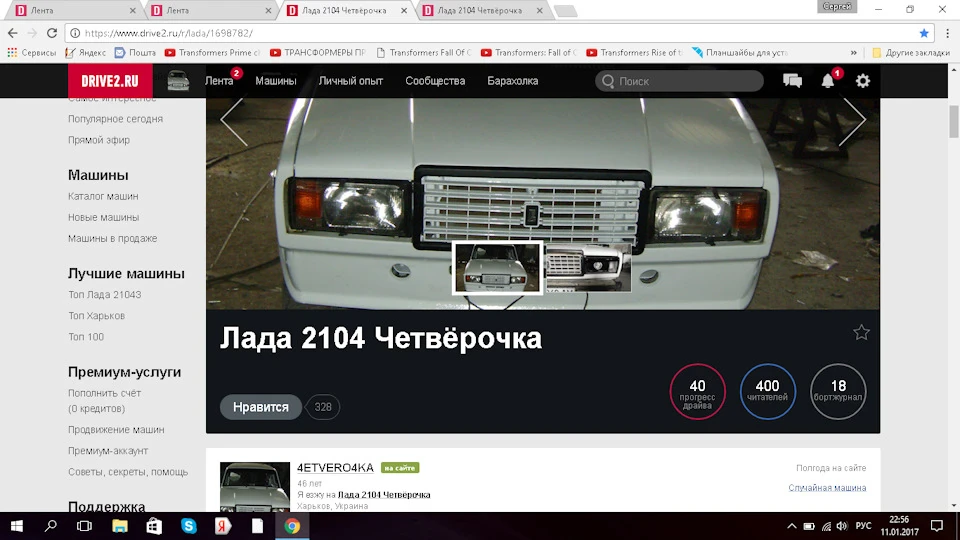Reload the page with the refresh icon

[x=52, y=33]
